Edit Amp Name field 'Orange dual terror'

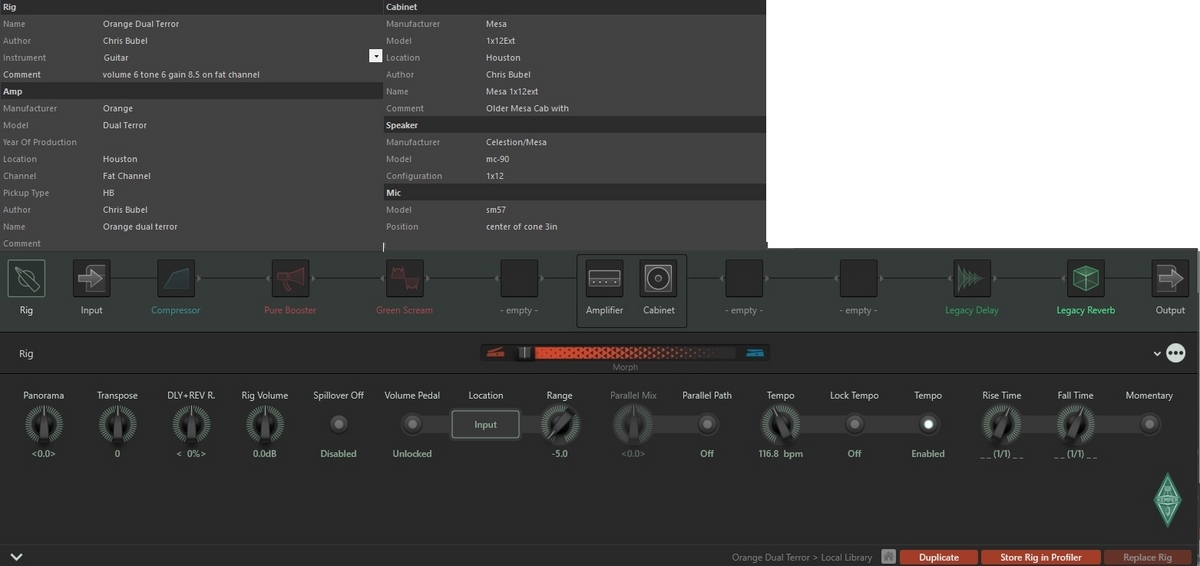(241, 227)
